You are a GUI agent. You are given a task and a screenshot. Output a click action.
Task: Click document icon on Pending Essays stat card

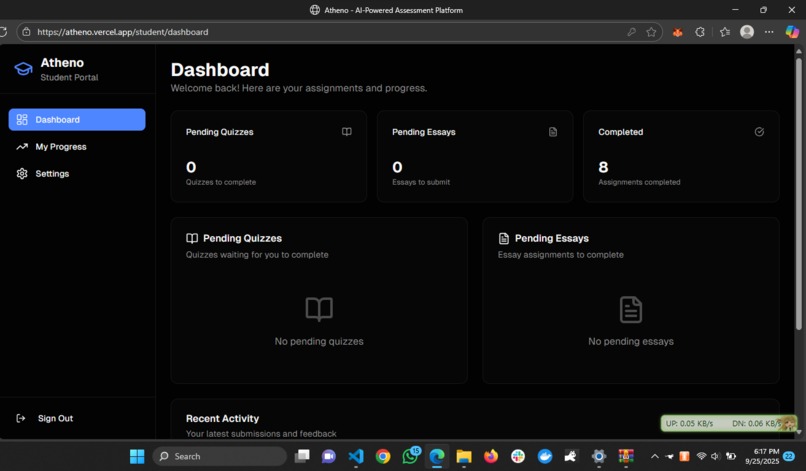pos(553,132)
